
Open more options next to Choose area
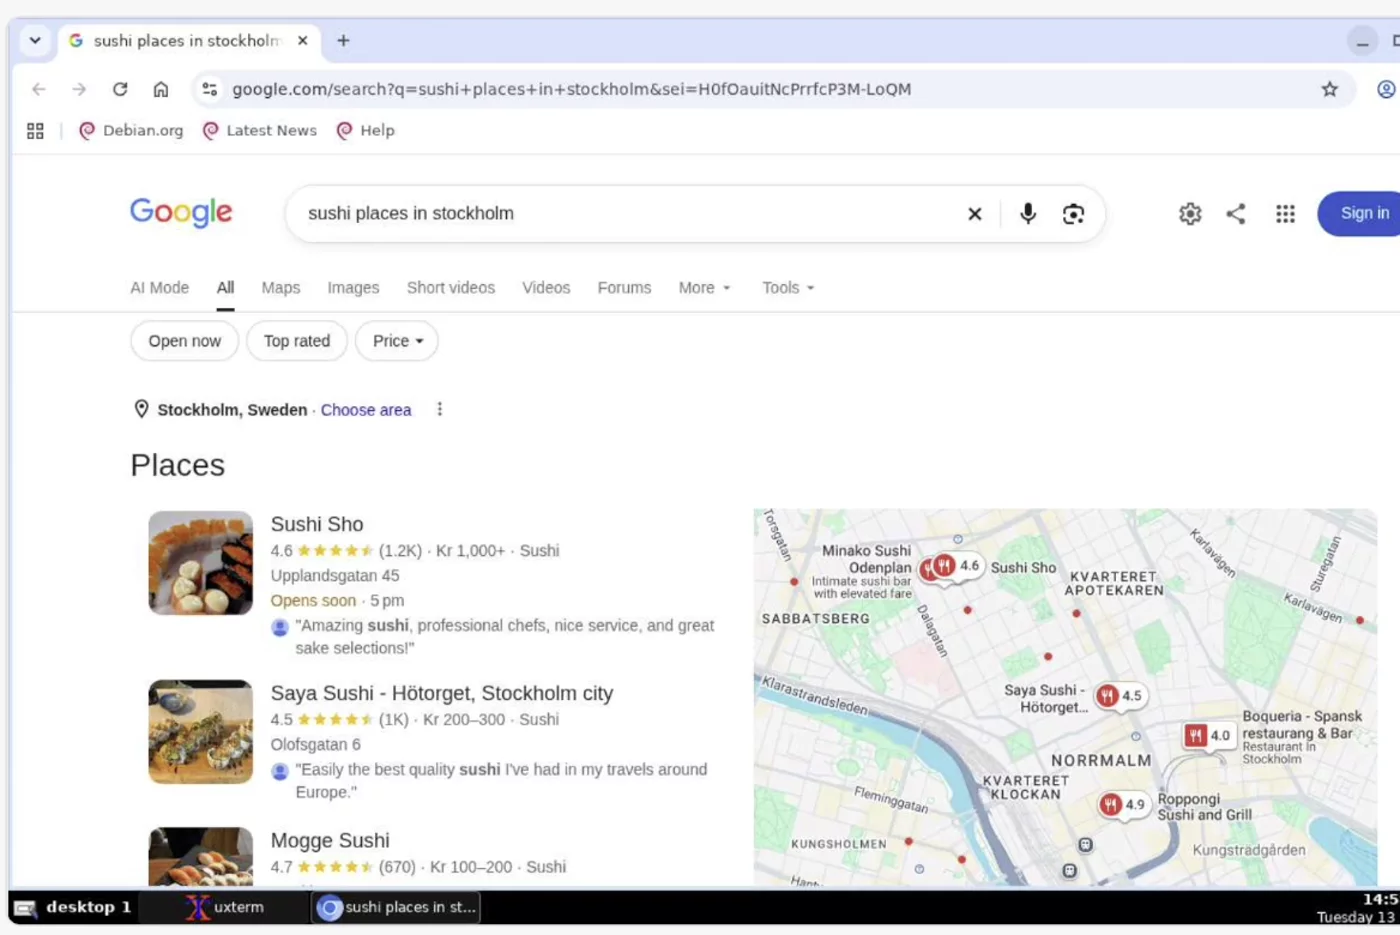pos(439,410)
